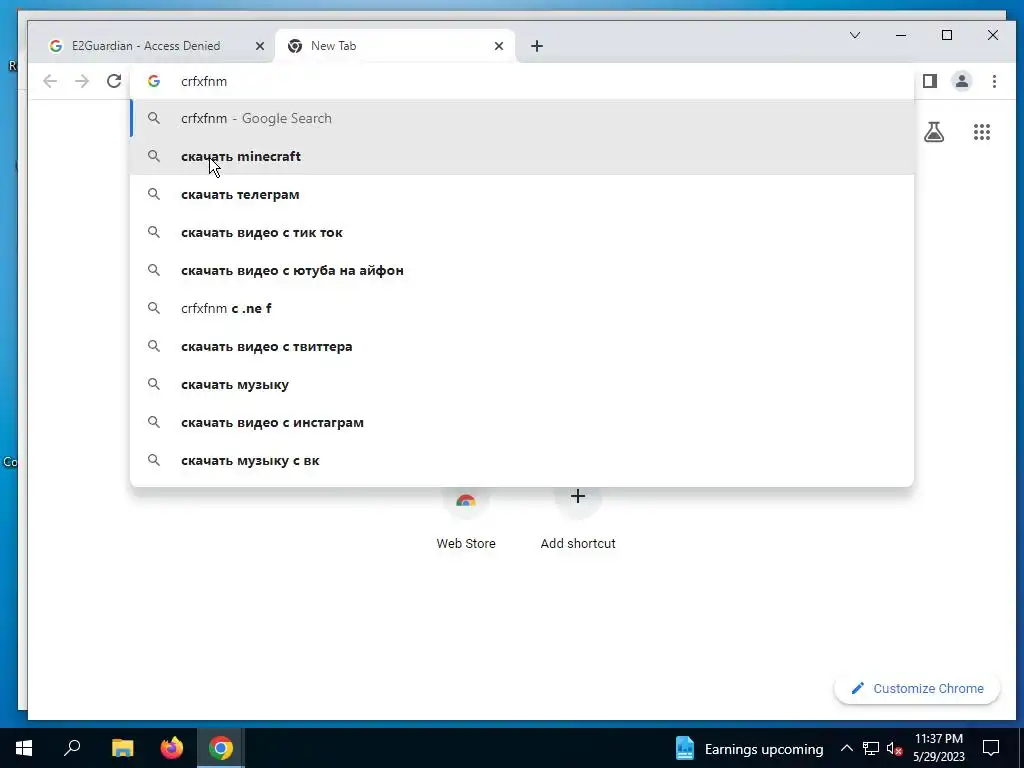Switch to E2Guardian - Access Denied tab
Viewport: 1024px width, 768px height.
(x=146, y=46)
